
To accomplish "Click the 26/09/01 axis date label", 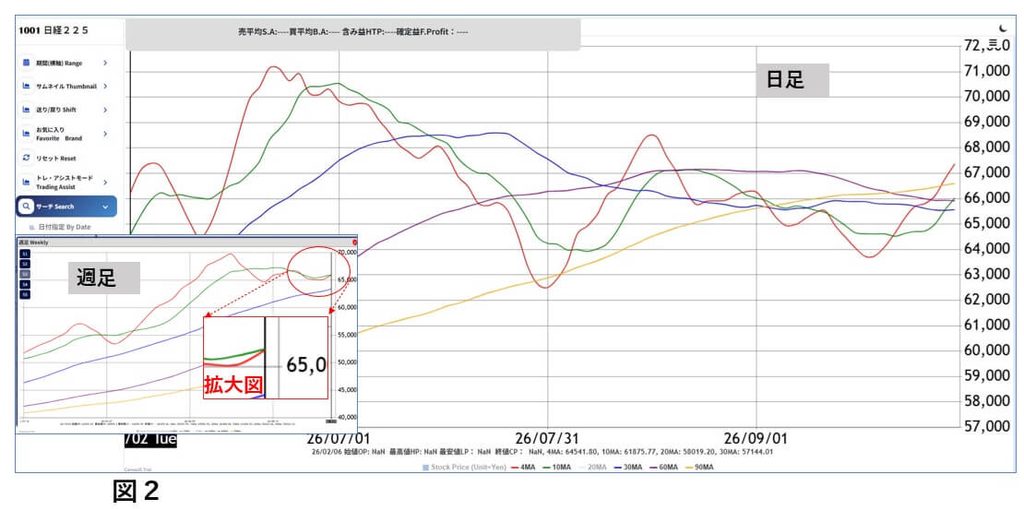I will [756, 436].
